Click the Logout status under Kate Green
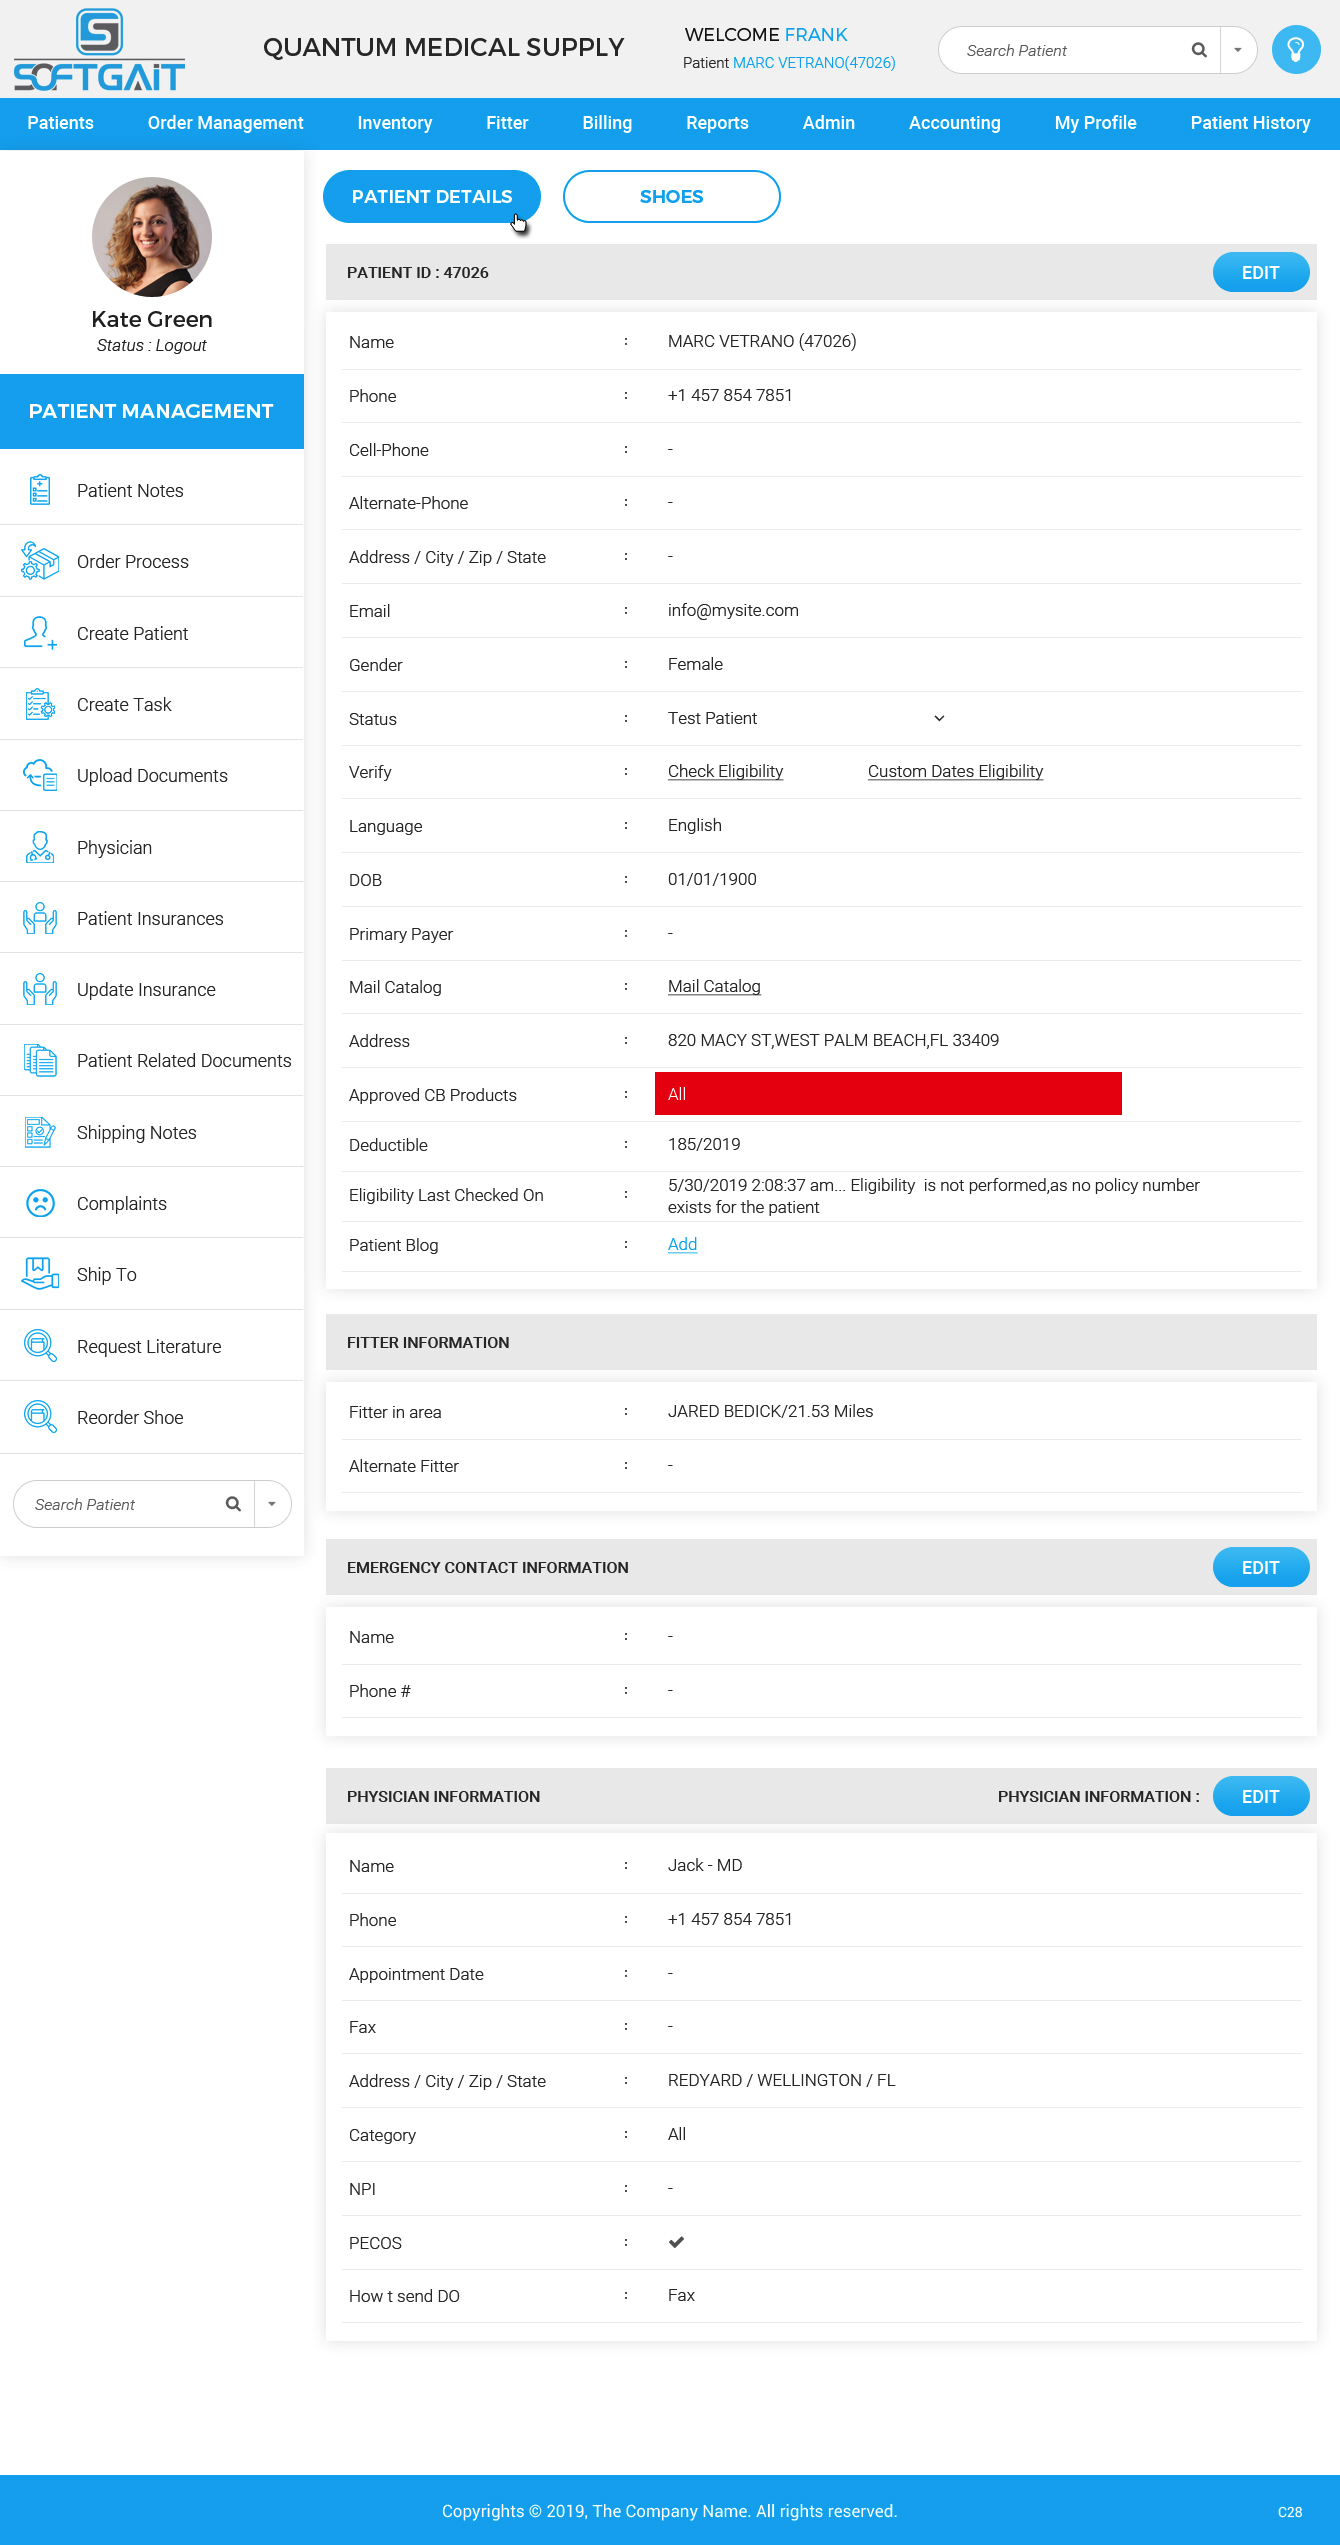This screenshot has width=1340, height=2545. [181, 345]
